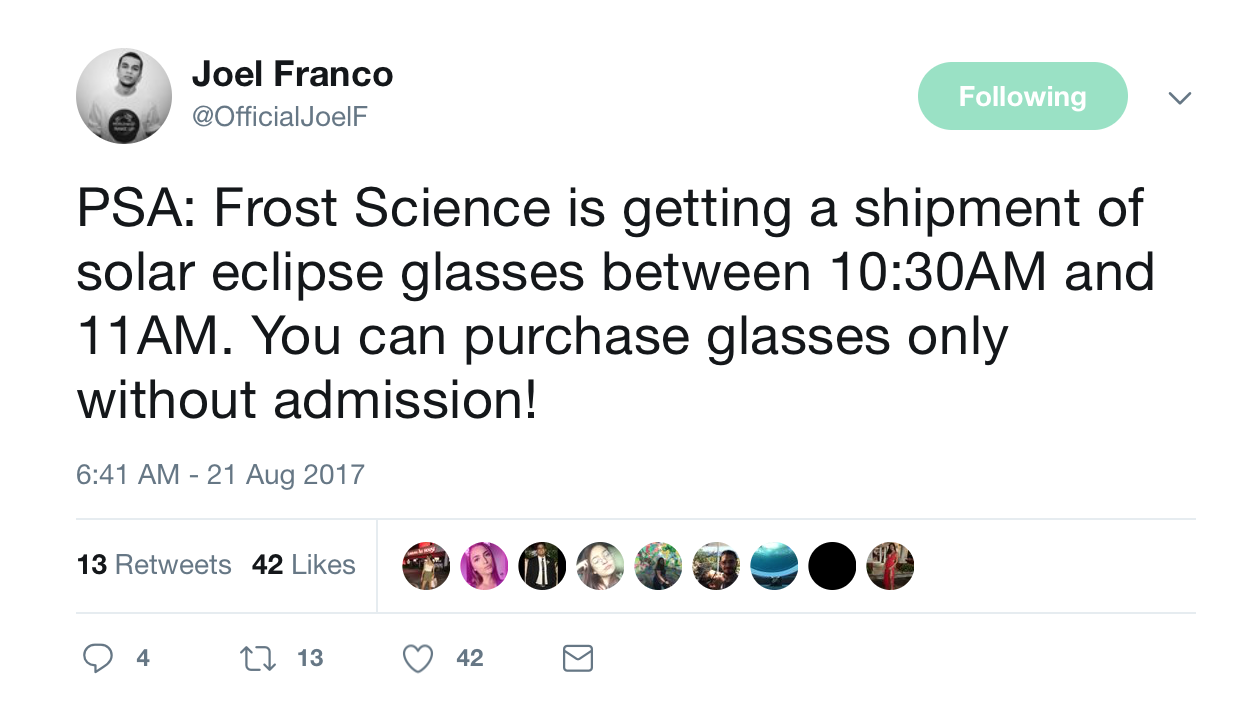The width and height of the screenshot is (1258, 712).
Task: Open the liker avatar with red dress
Action: coord(890,566)
